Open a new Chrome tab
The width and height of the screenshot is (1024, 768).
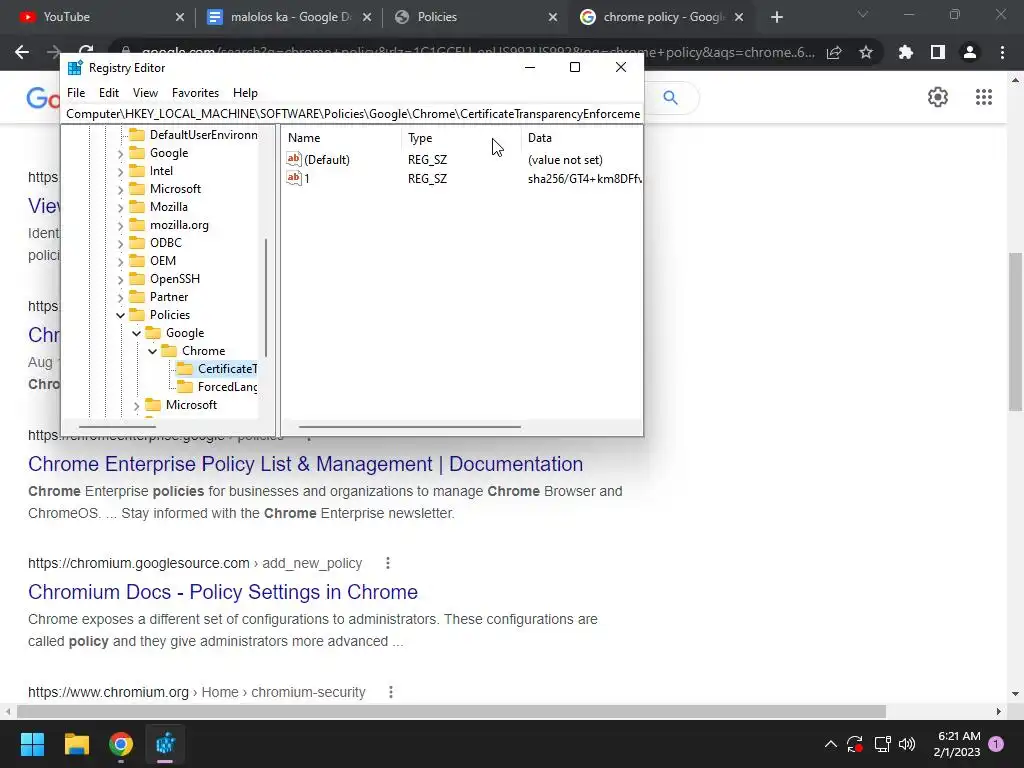(776, 18)
